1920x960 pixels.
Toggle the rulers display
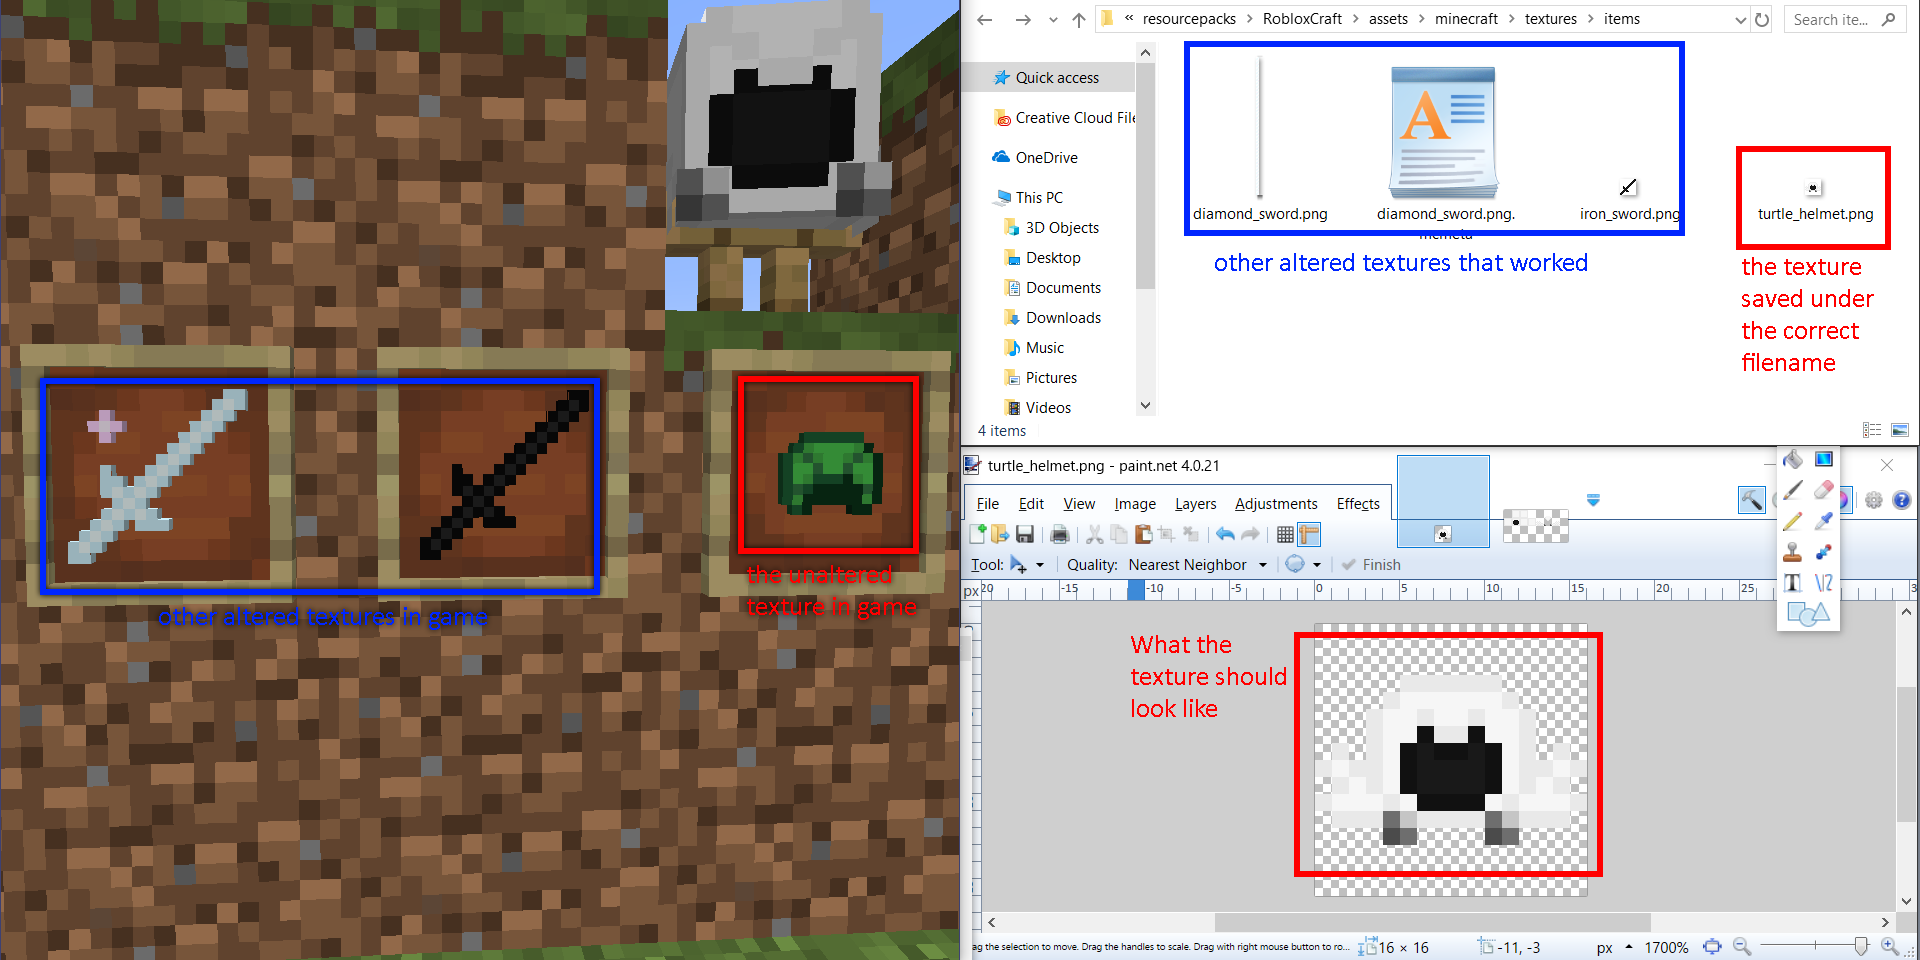(1309, 534)
